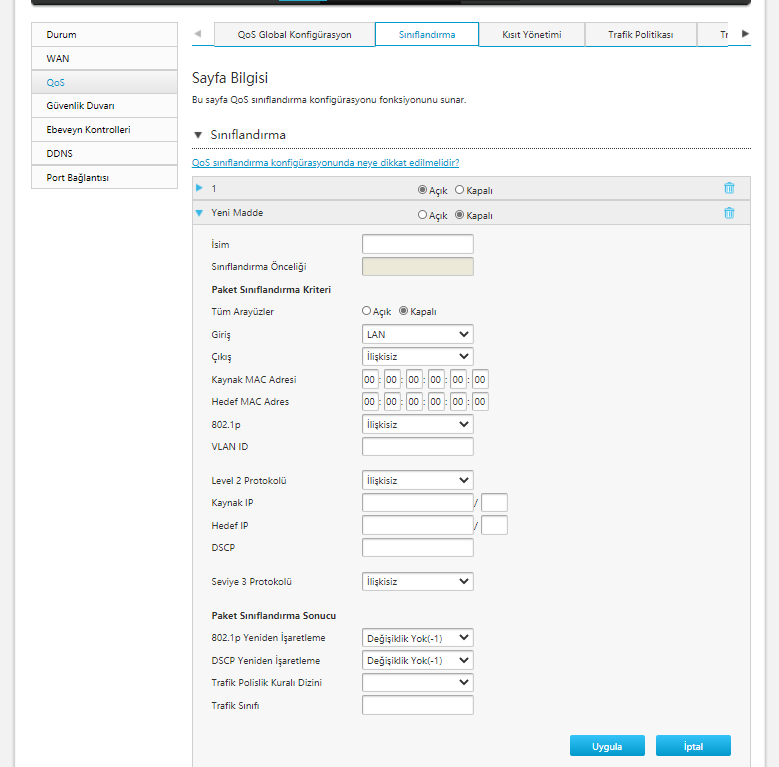
Task: Focus the İsim input field
Action: click(417, 244)
